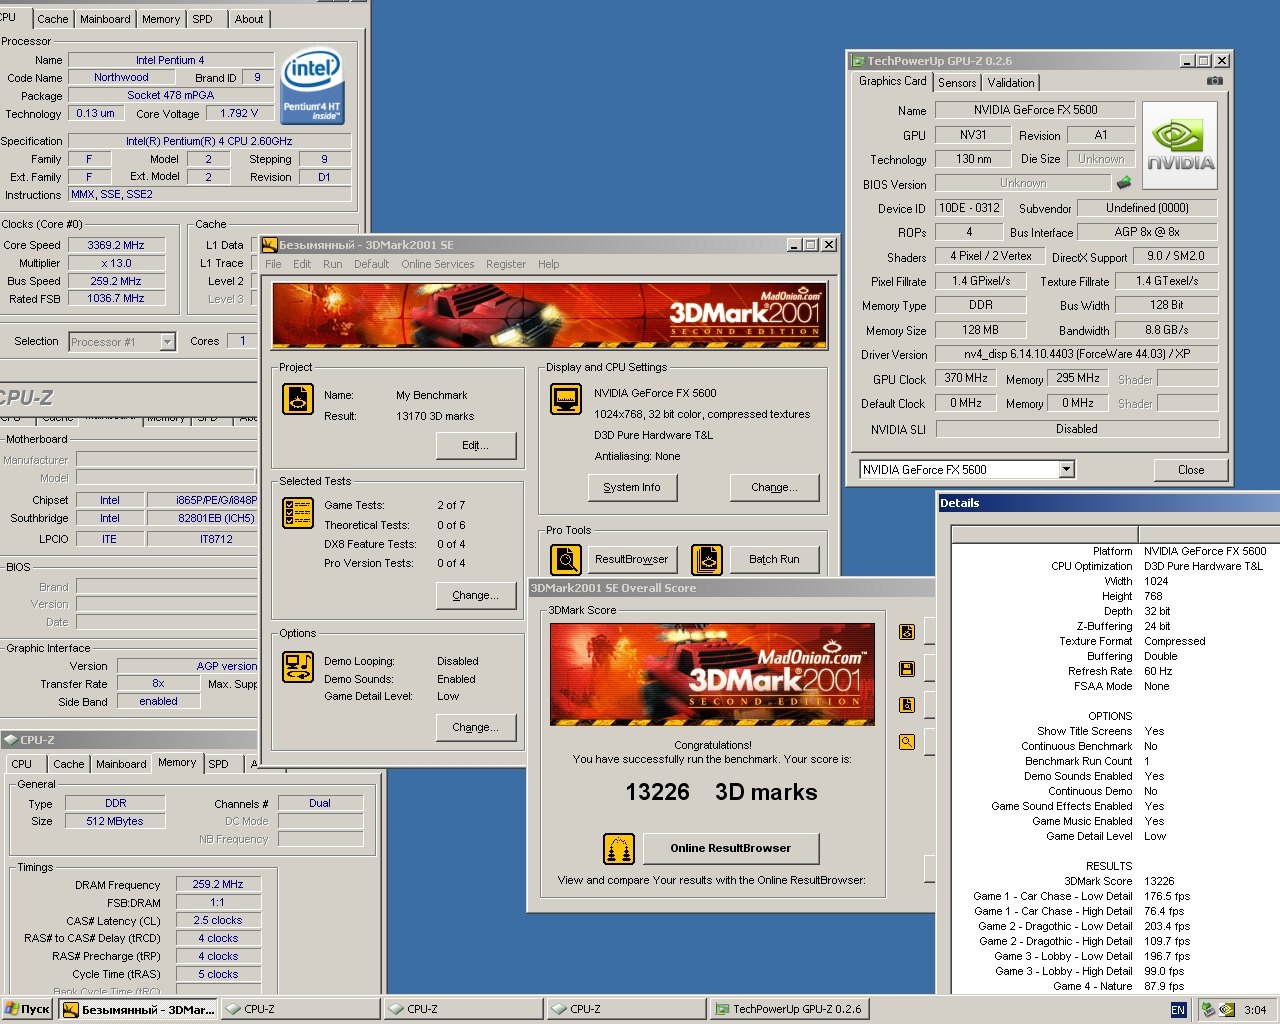1280x1024 pixels.
Task: Click the NVIDIA tray icon near the clock
Action: point(1226,1010)
